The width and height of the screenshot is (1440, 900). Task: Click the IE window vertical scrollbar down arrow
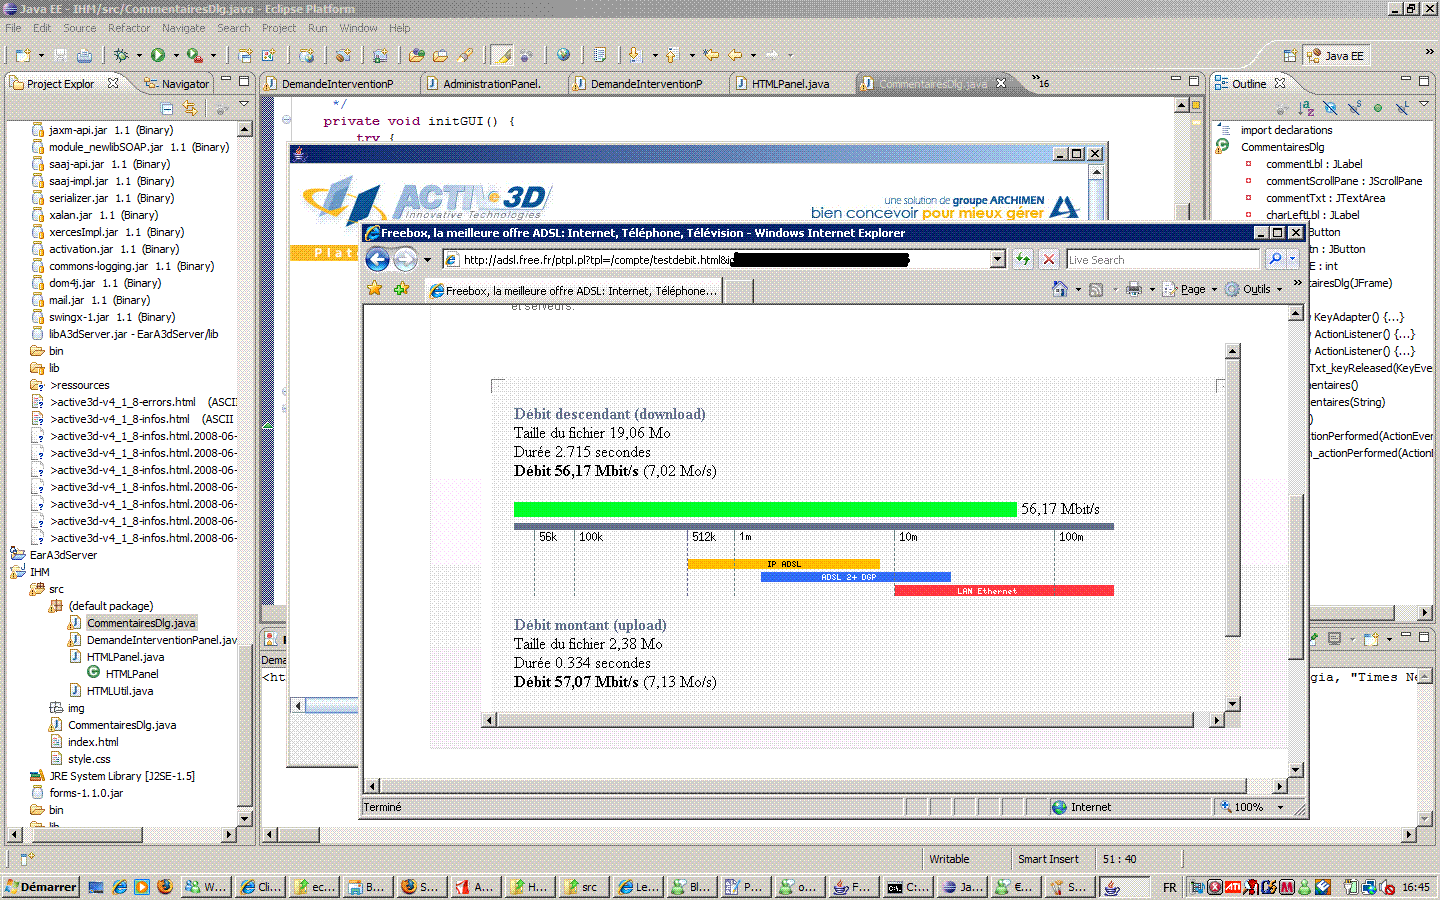[1296, 770]
